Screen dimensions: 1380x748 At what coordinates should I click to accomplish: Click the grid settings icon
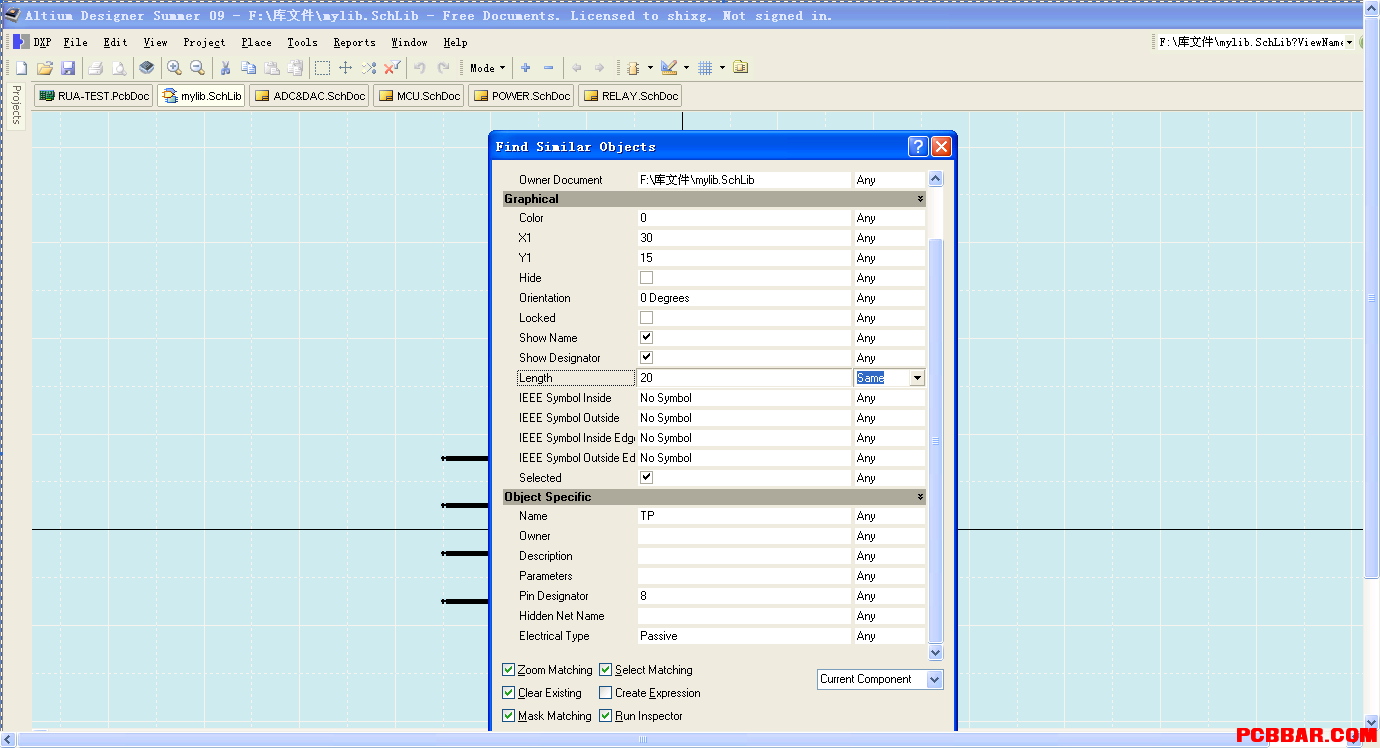(x=705, y=68)
